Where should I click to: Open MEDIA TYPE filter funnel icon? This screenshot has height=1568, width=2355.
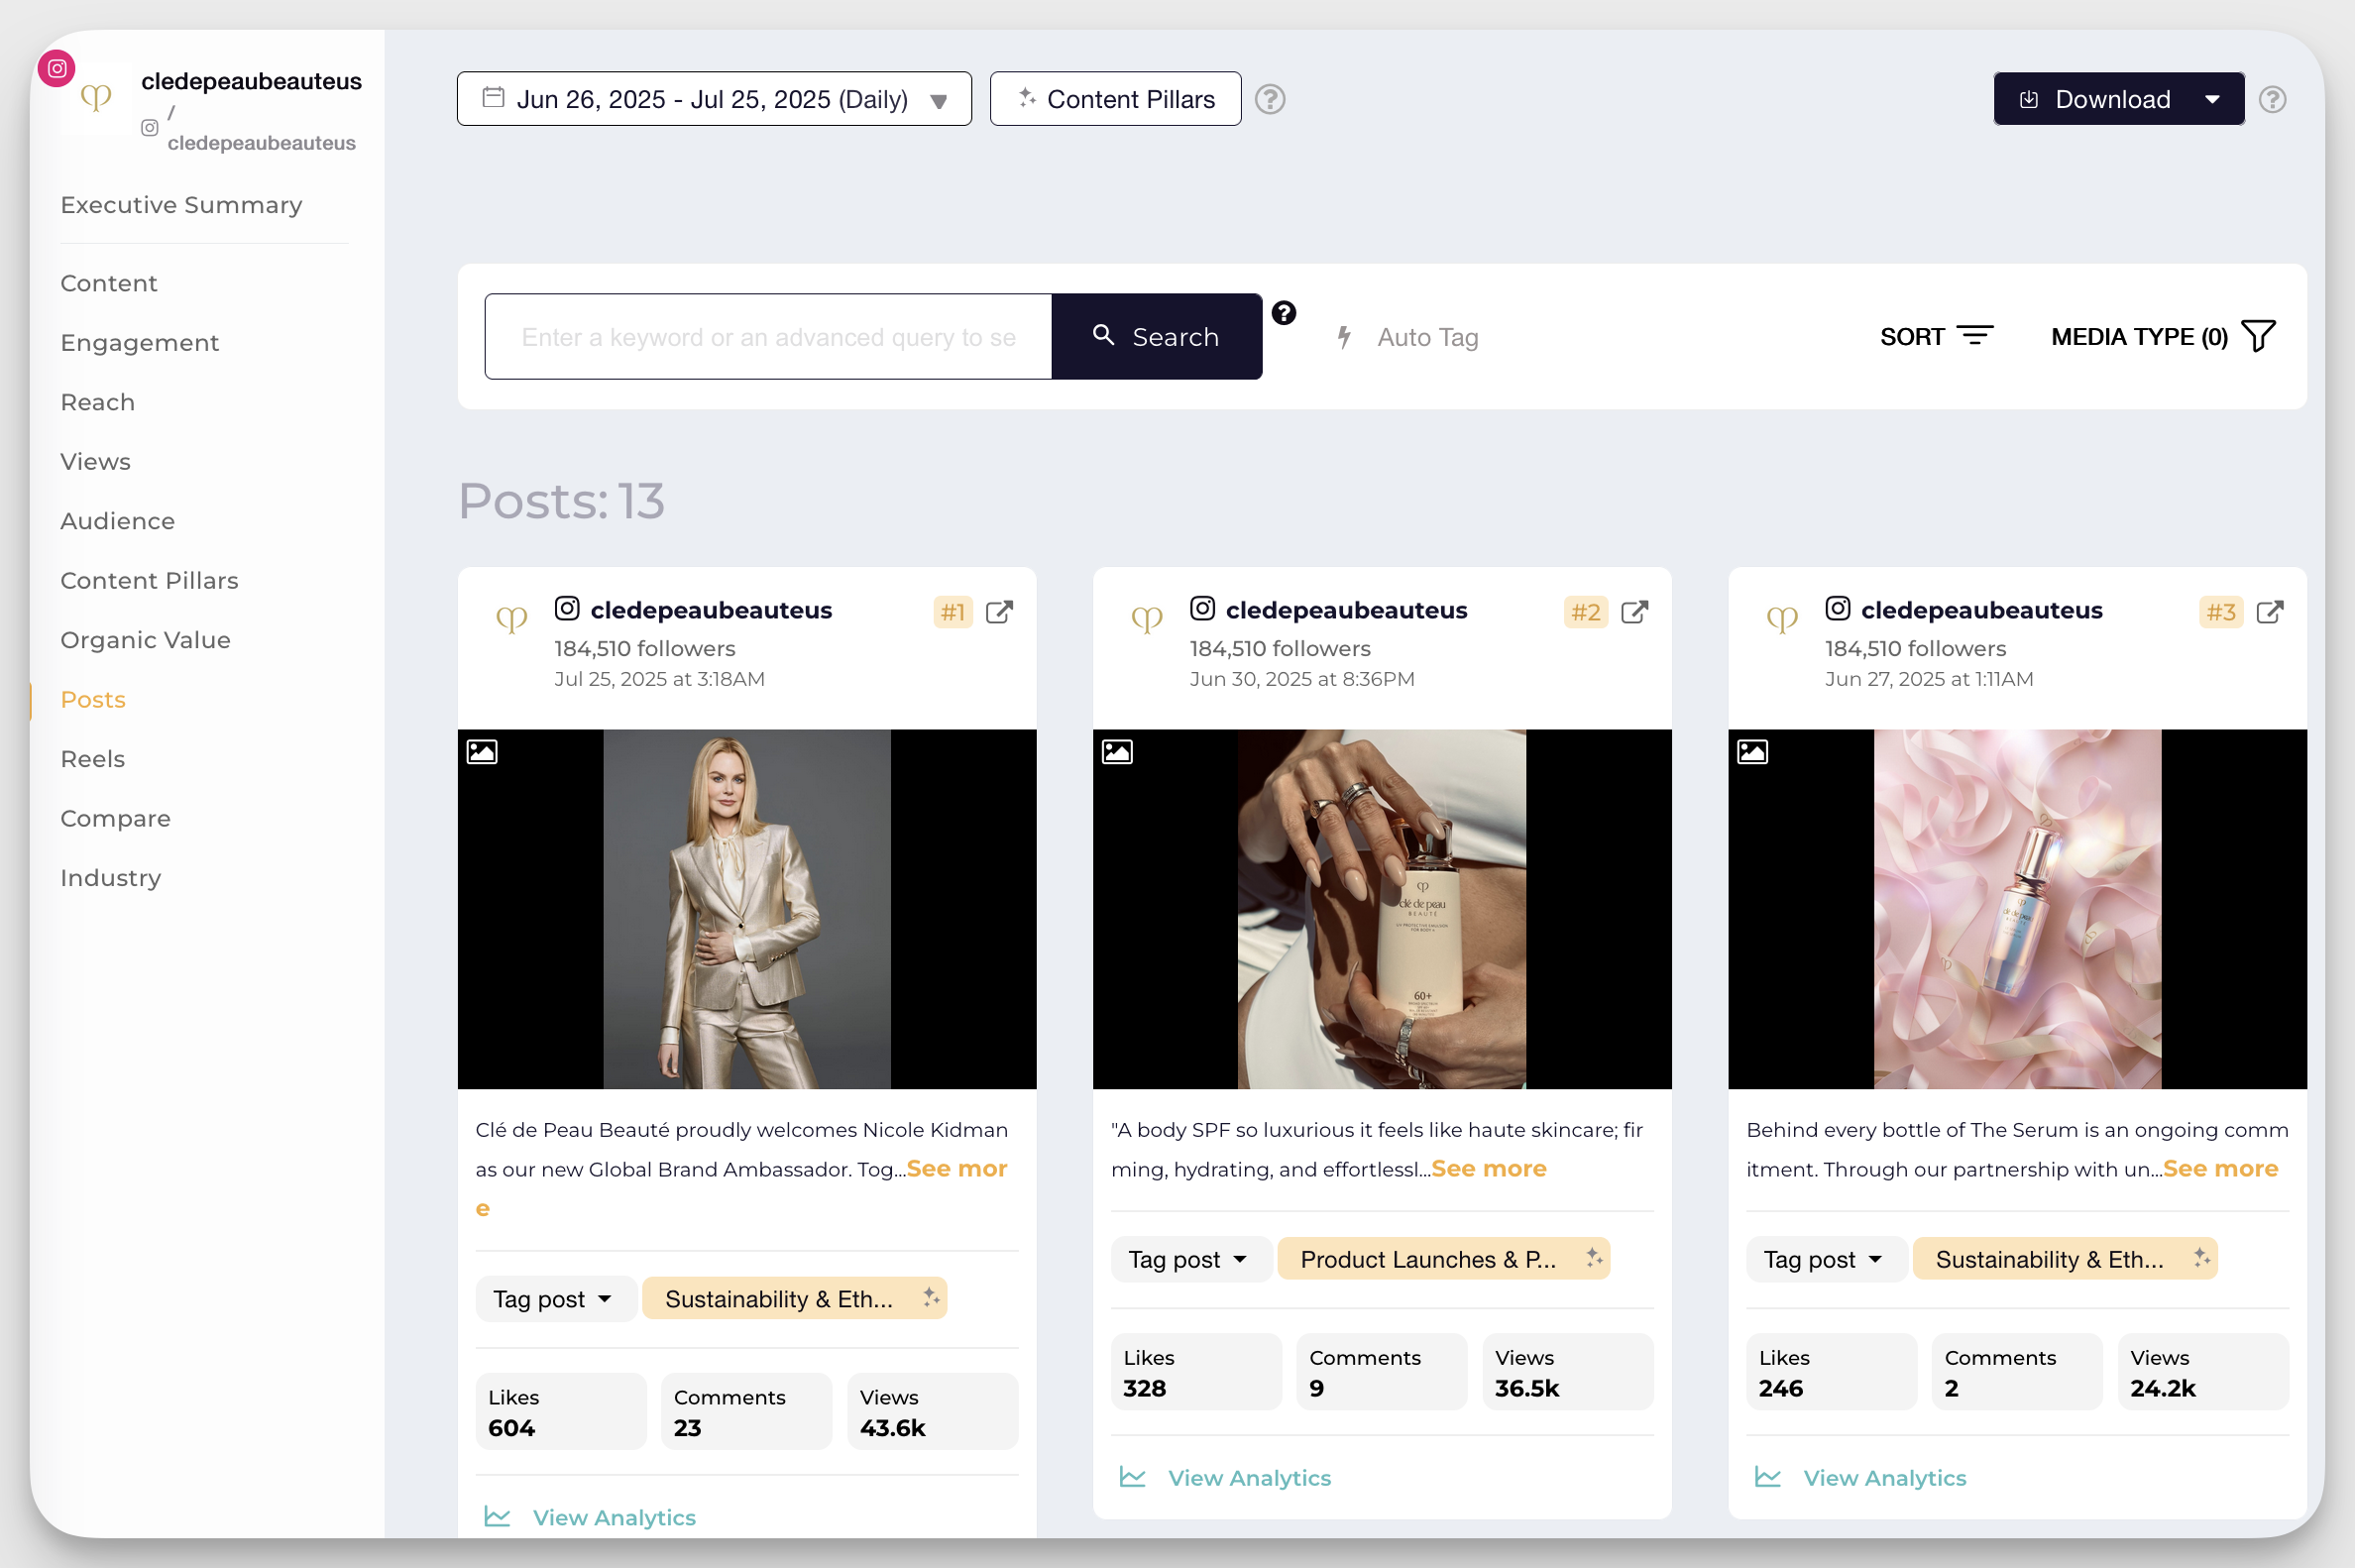coord(2258,336)
